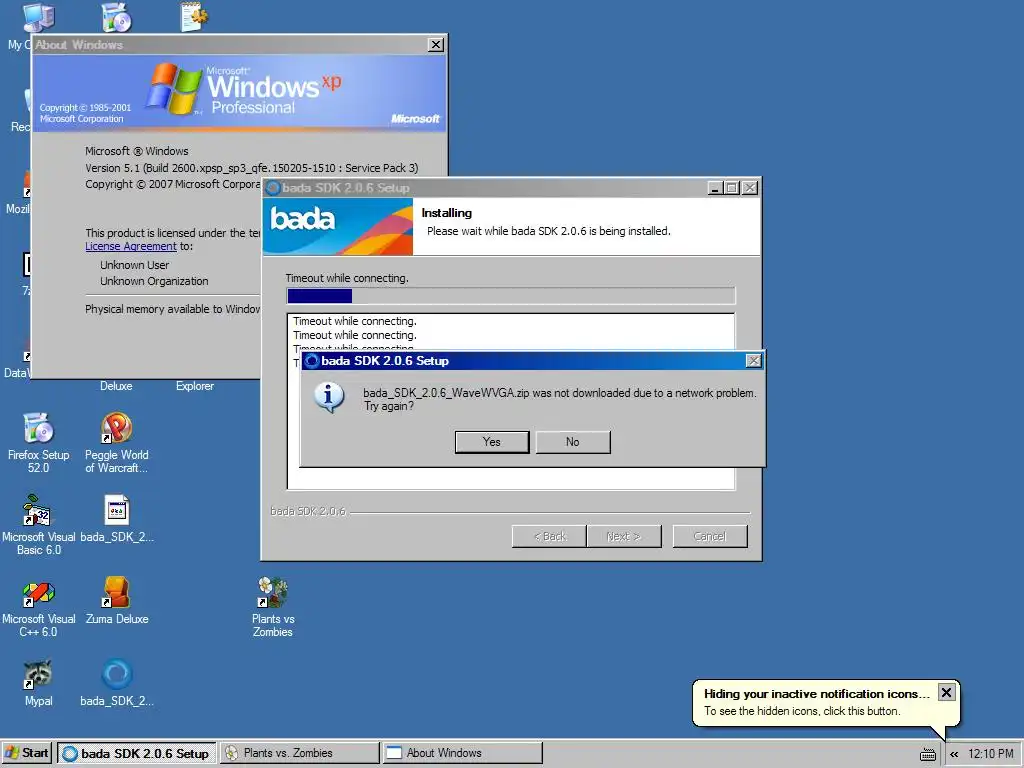Click the keyboard icon in system tray
The height and width of the screenshot is (768, 1024).
927,754
